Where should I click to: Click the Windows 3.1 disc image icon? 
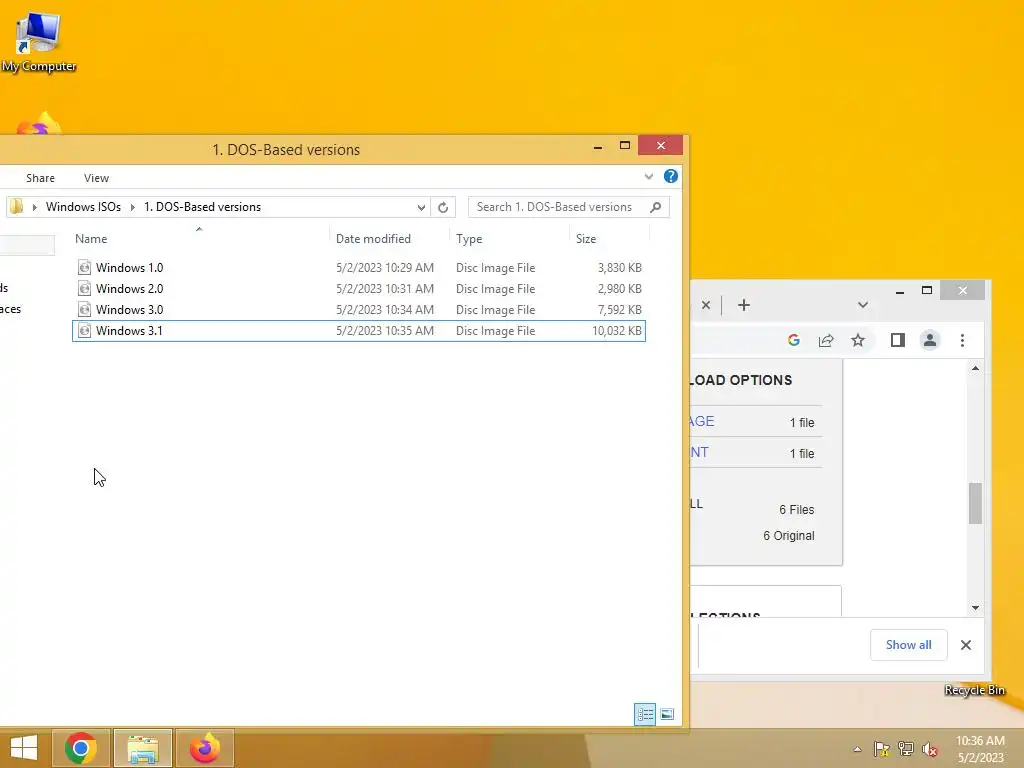(84, 330)
